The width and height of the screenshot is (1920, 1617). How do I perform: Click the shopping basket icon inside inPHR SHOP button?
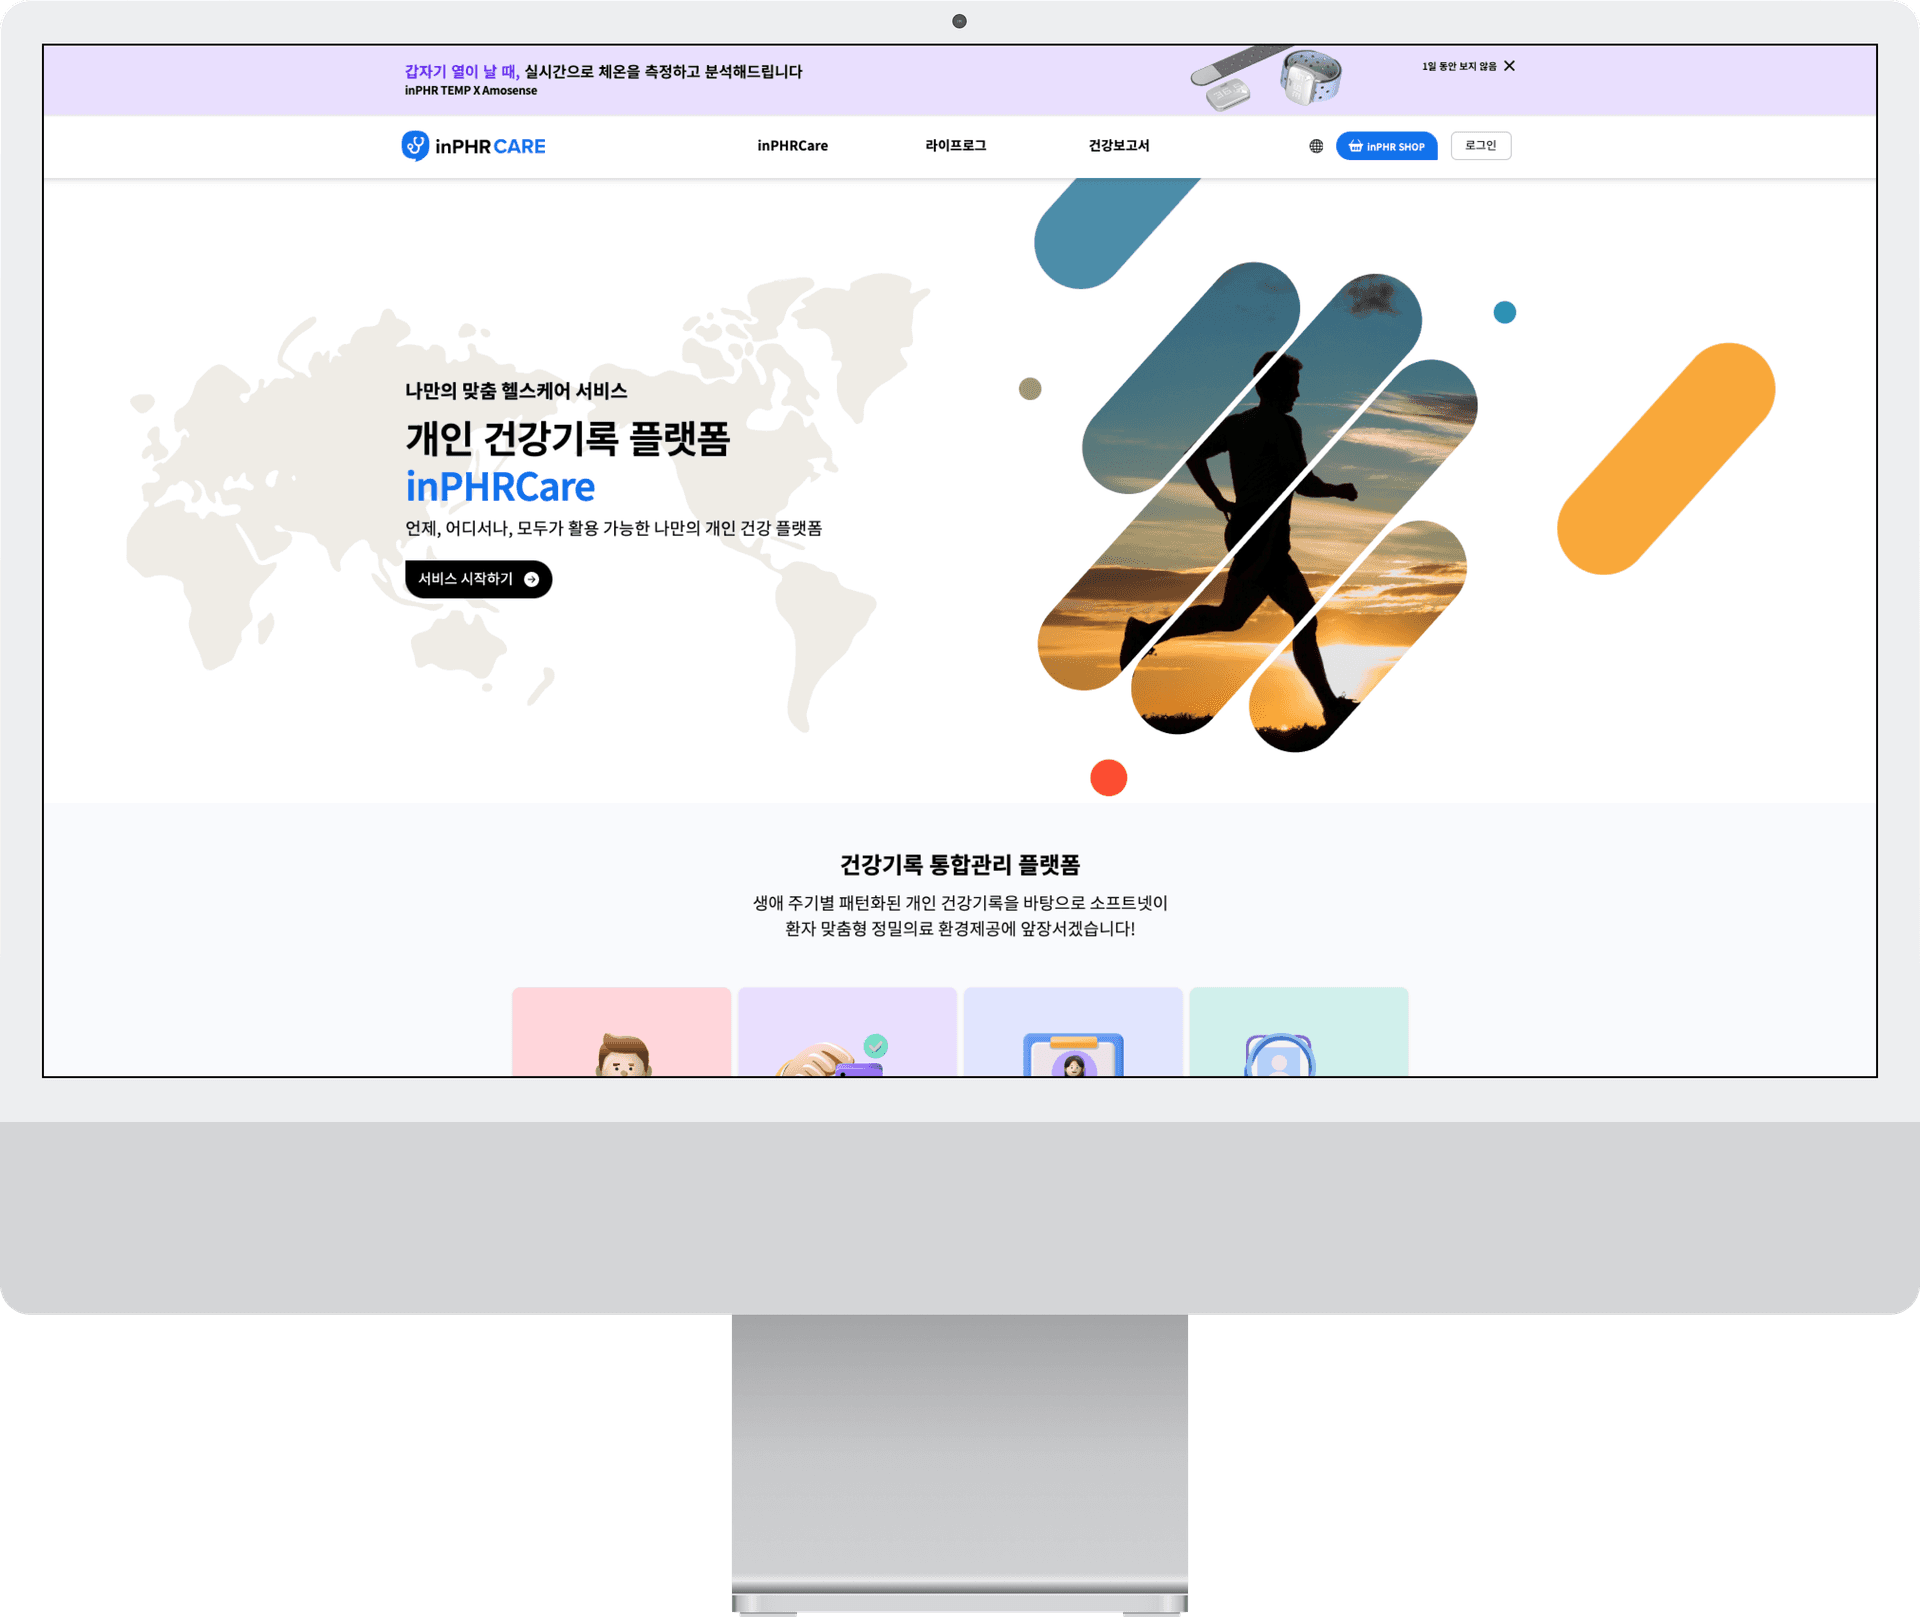1356,146
